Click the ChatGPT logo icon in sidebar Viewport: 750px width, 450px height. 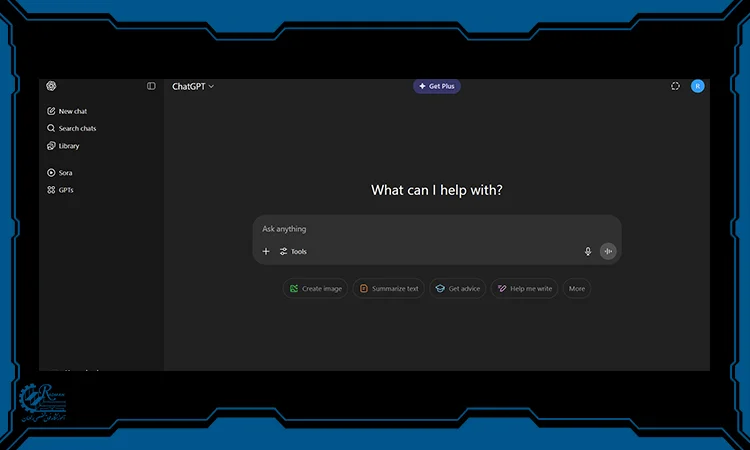(51, 86)
